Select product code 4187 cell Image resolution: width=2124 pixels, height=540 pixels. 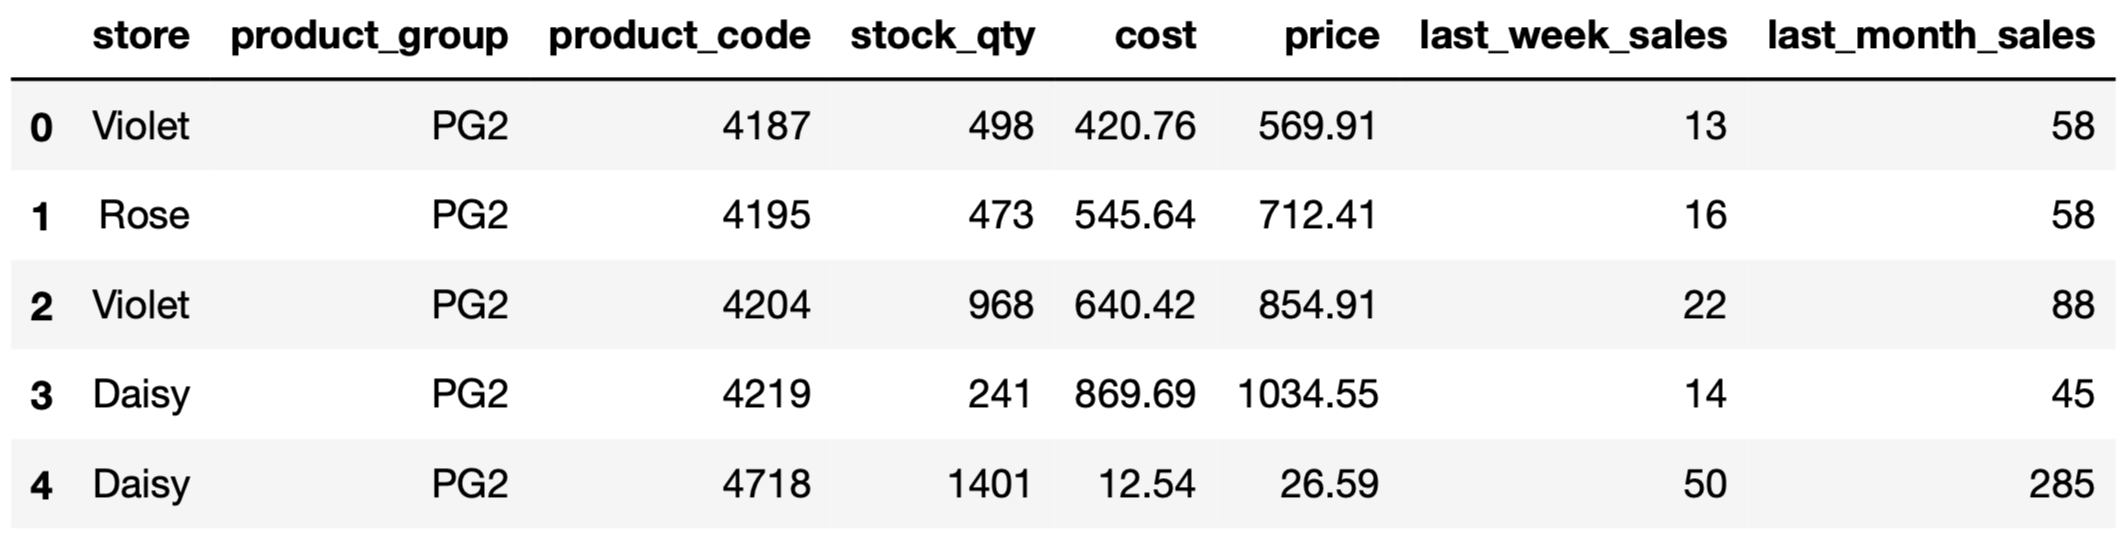(x=766, y=126)
